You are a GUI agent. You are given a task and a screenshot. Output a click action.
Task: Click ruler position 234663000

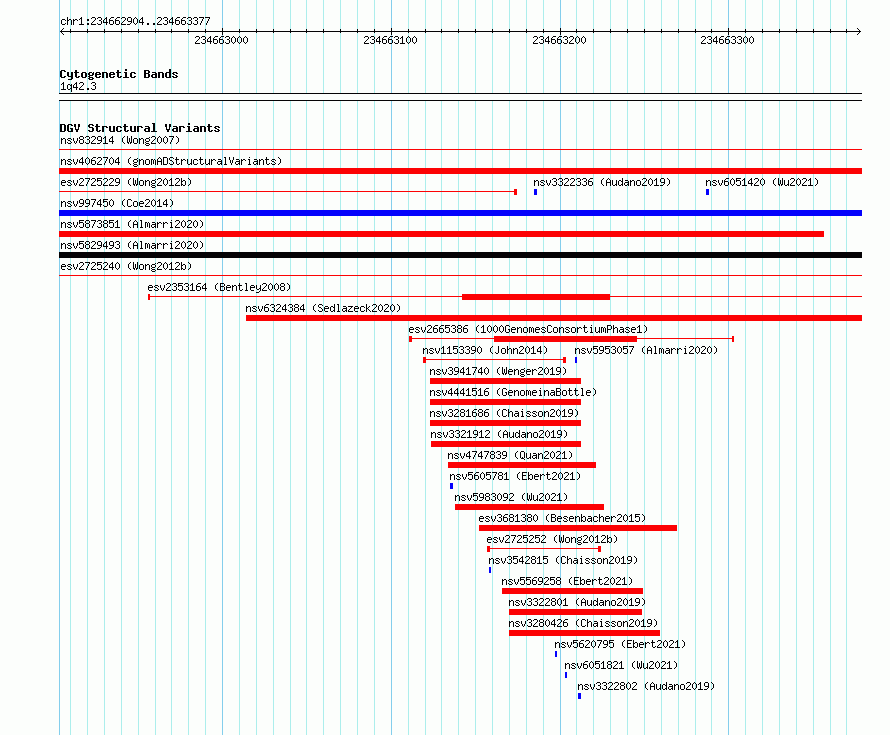tap(221, 40)
